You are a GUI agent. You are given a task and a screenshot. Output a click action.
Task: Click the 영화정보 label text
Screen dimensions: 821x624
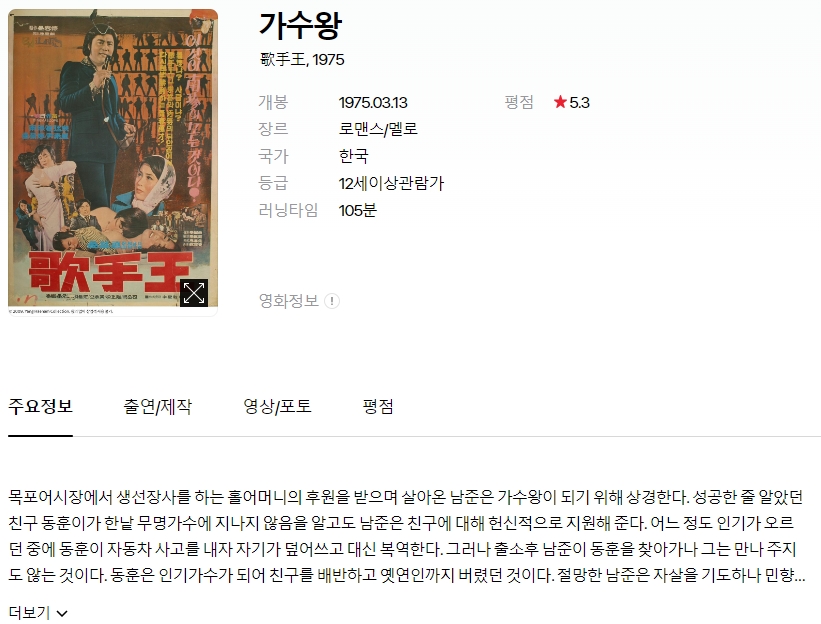pos(289,301)
